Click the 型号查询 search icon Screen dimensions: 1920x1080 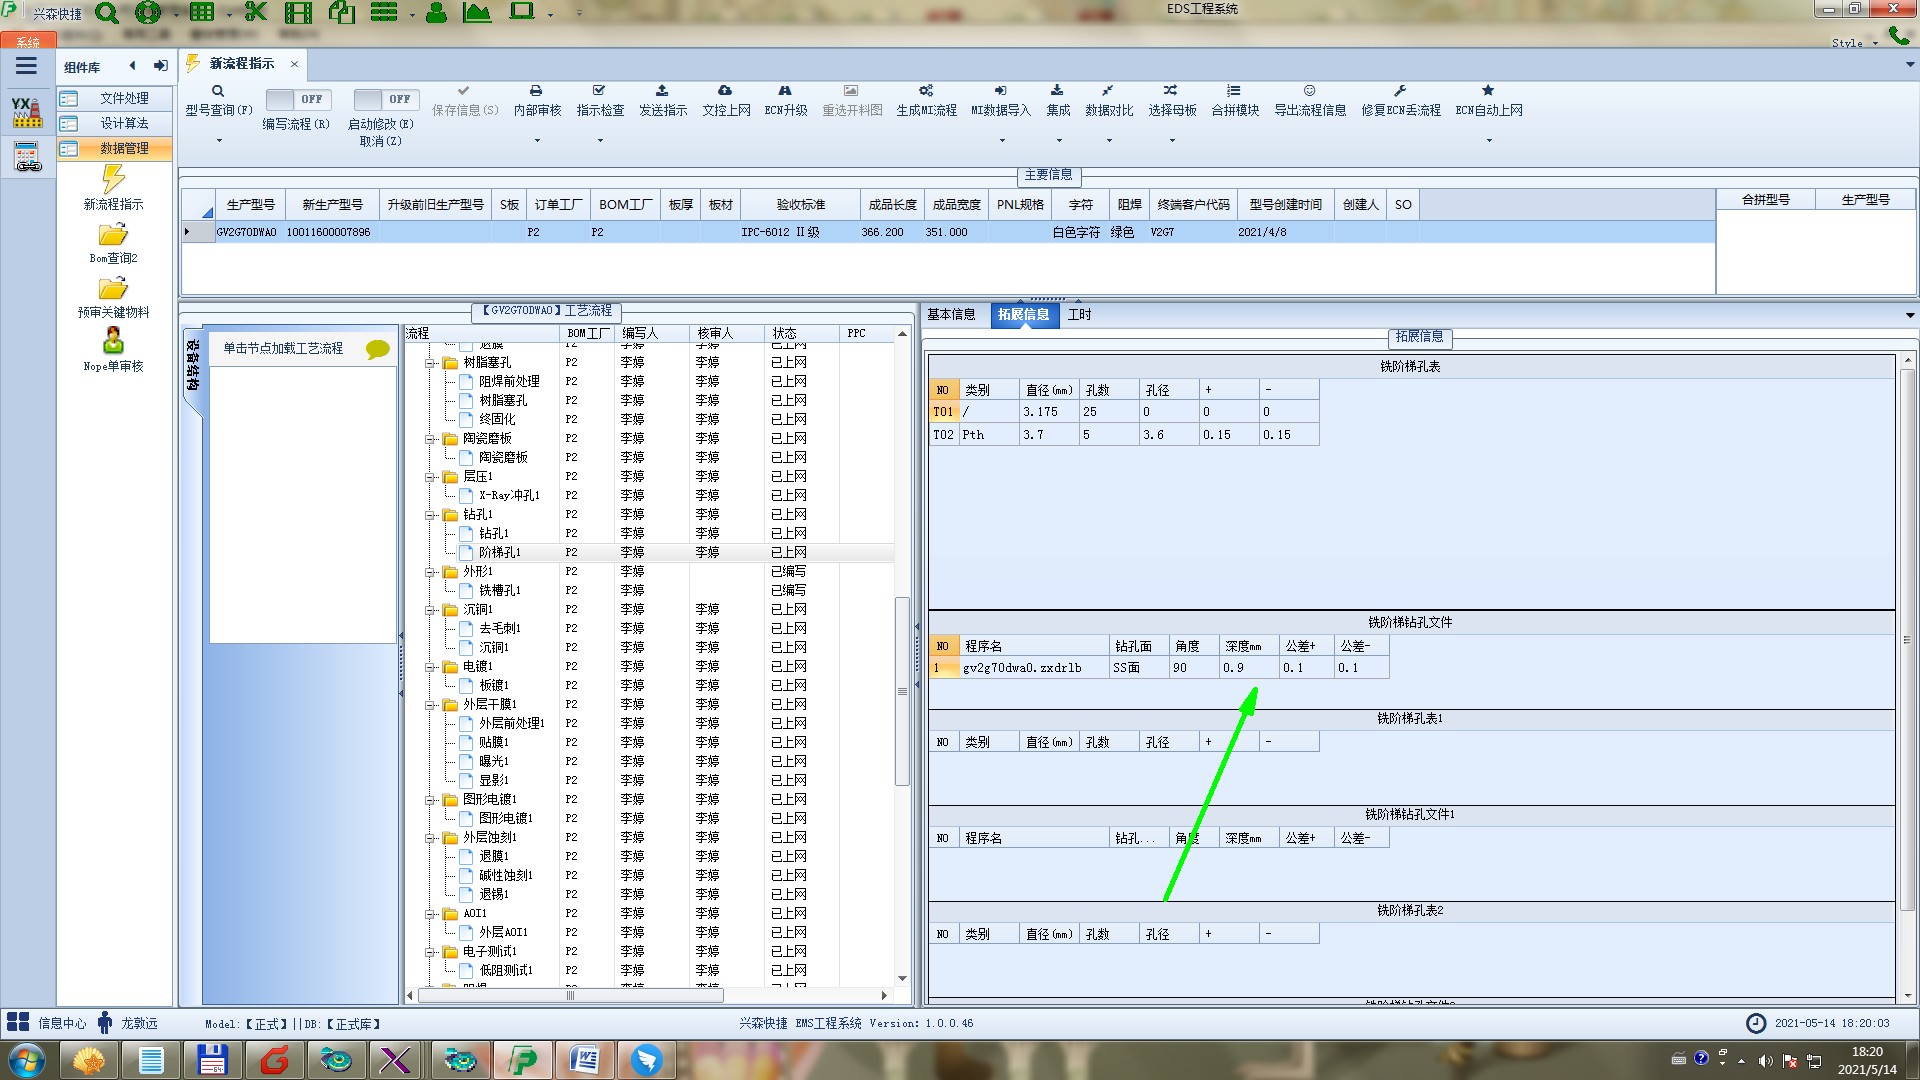click(x=217, y=91)
